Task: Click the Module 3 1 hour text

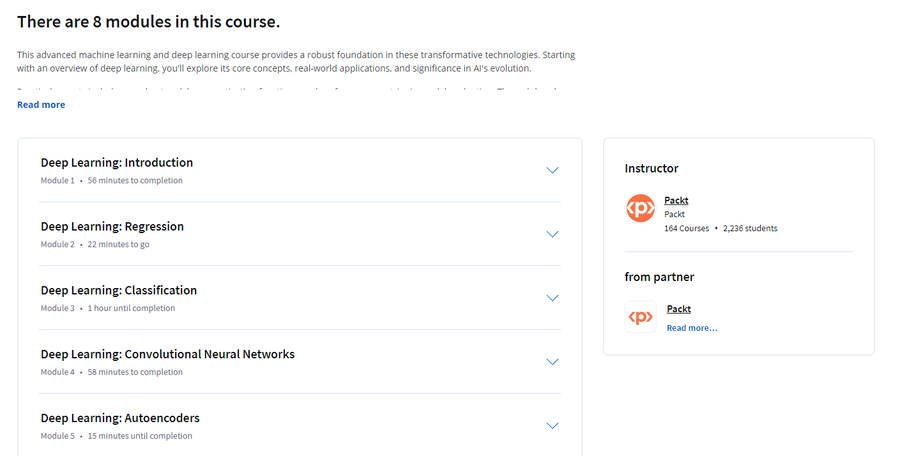Action: (x=107, y=308)
